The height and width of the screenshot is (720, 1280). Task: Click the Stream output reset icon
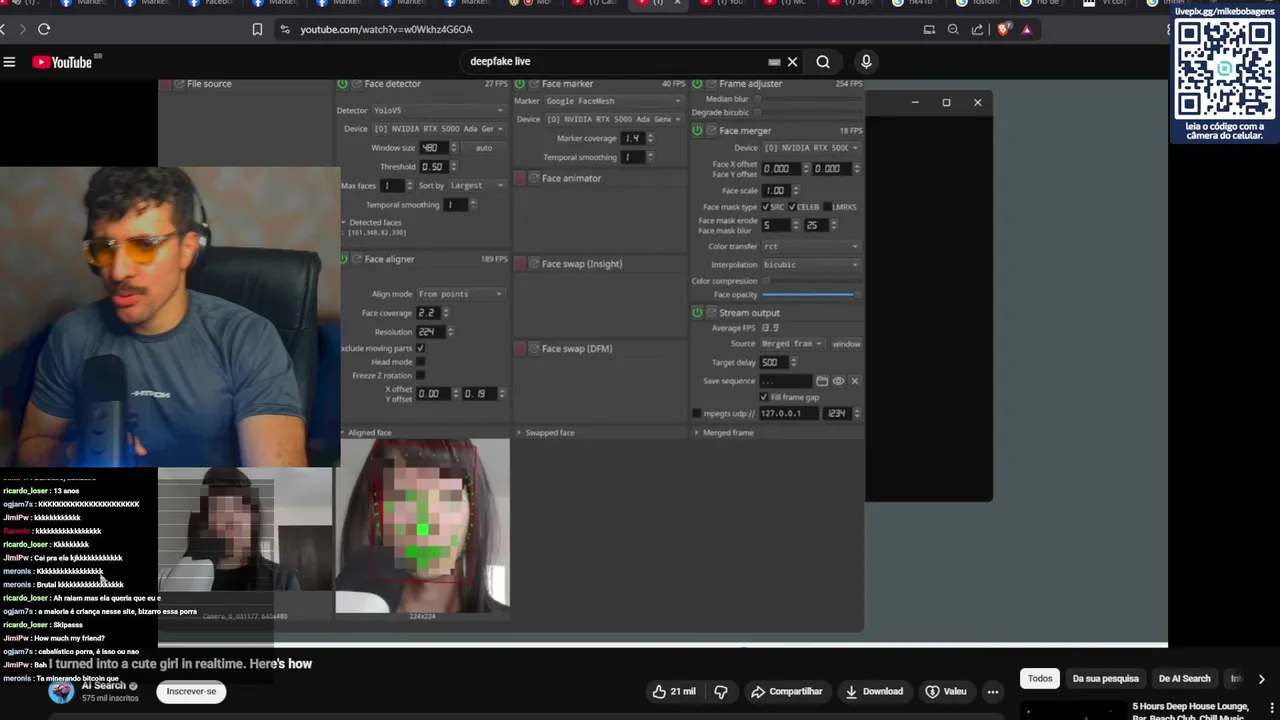[x=711, y=313]
